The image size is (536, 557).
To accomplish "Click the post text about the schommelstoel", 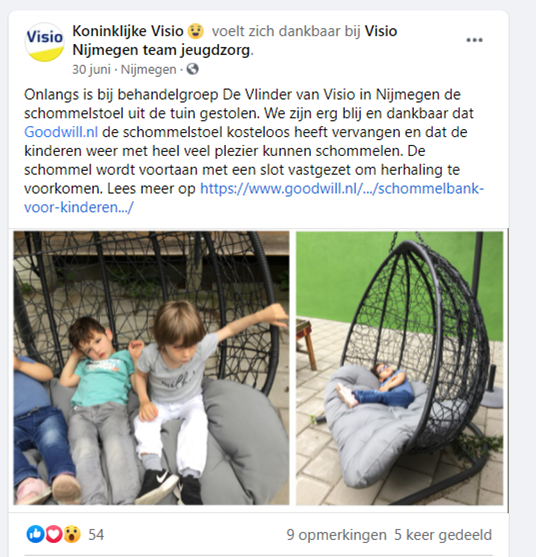I will tap(254, 151).
